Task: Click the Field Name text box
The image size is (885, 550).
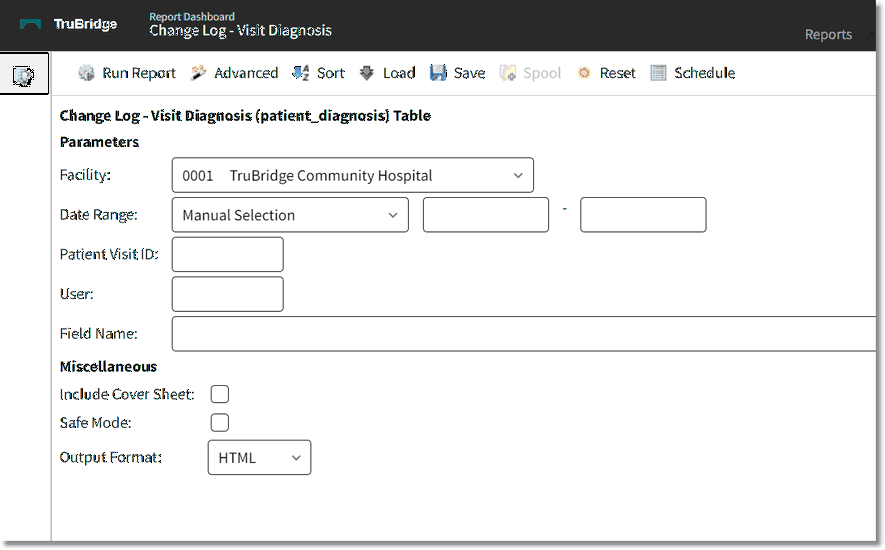Action: [525, 334]
